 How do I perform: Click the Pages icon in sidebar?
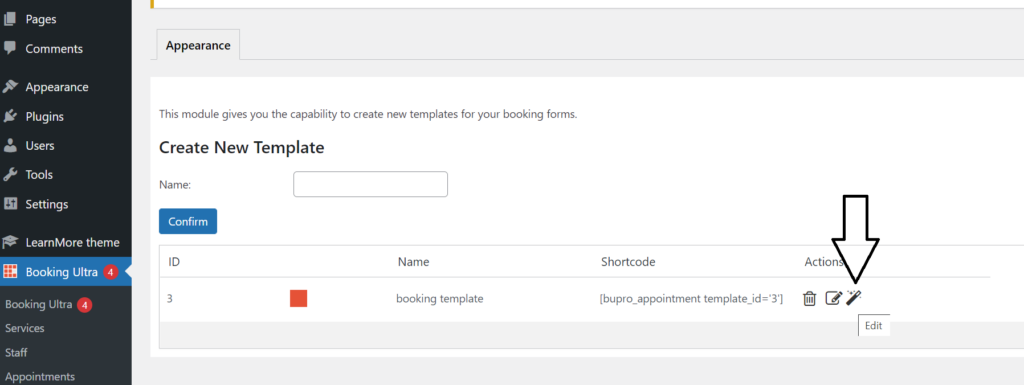pyautogui.click(x=10, y=19)
